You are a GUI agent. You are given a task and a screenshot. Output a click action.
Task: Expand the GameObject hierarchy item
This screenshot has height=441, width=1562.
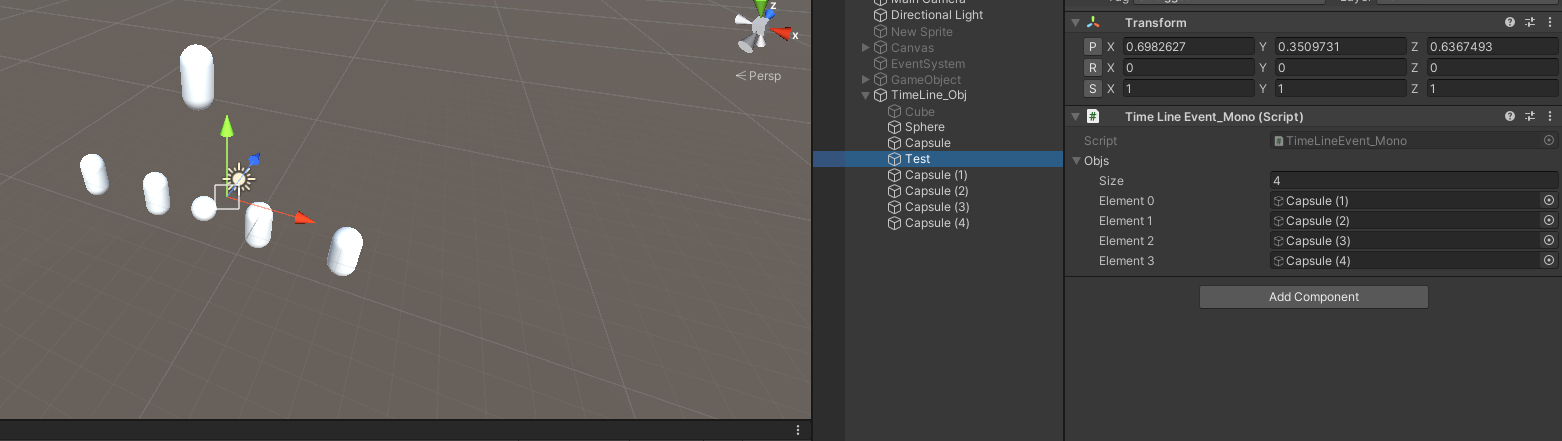[x=866, y=80]
